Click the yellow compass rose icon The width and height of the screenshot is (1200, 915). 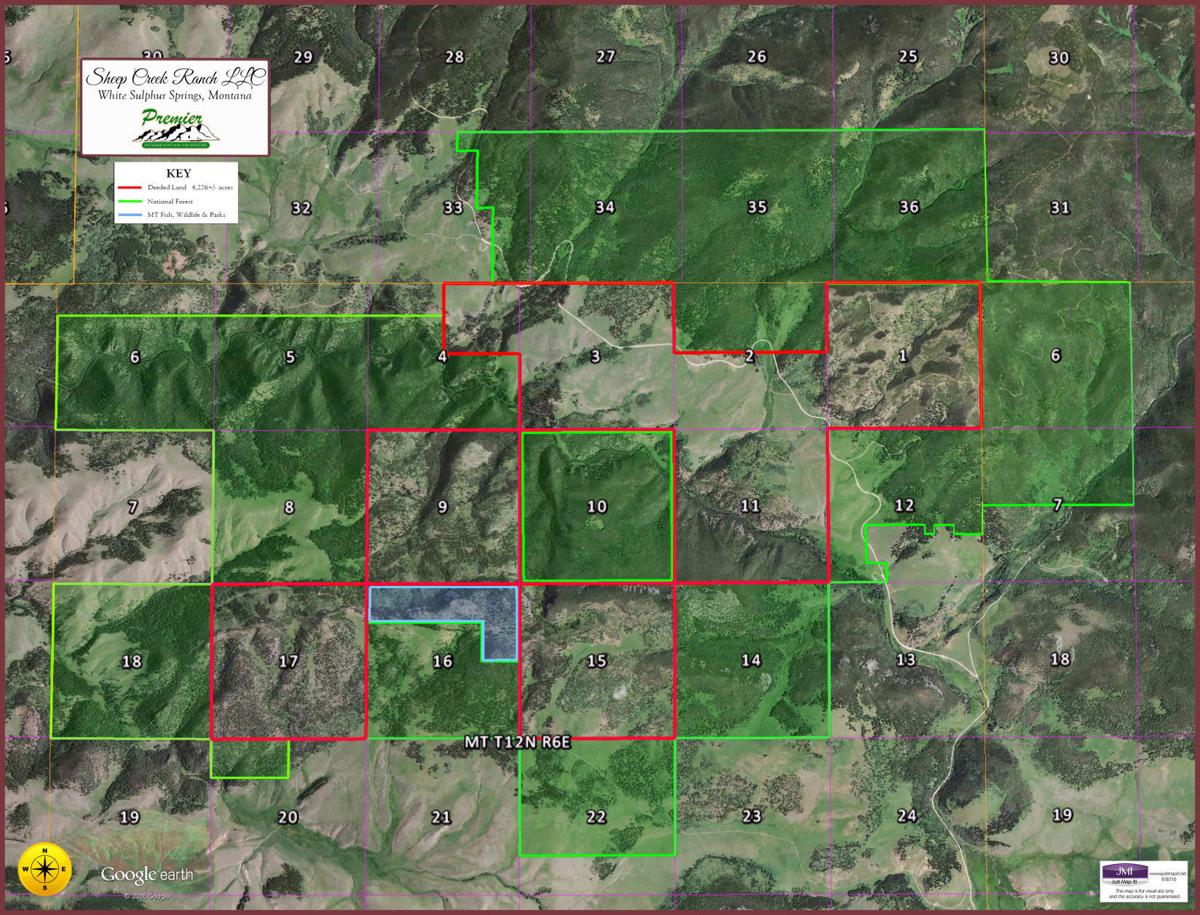tap(45, 868)
